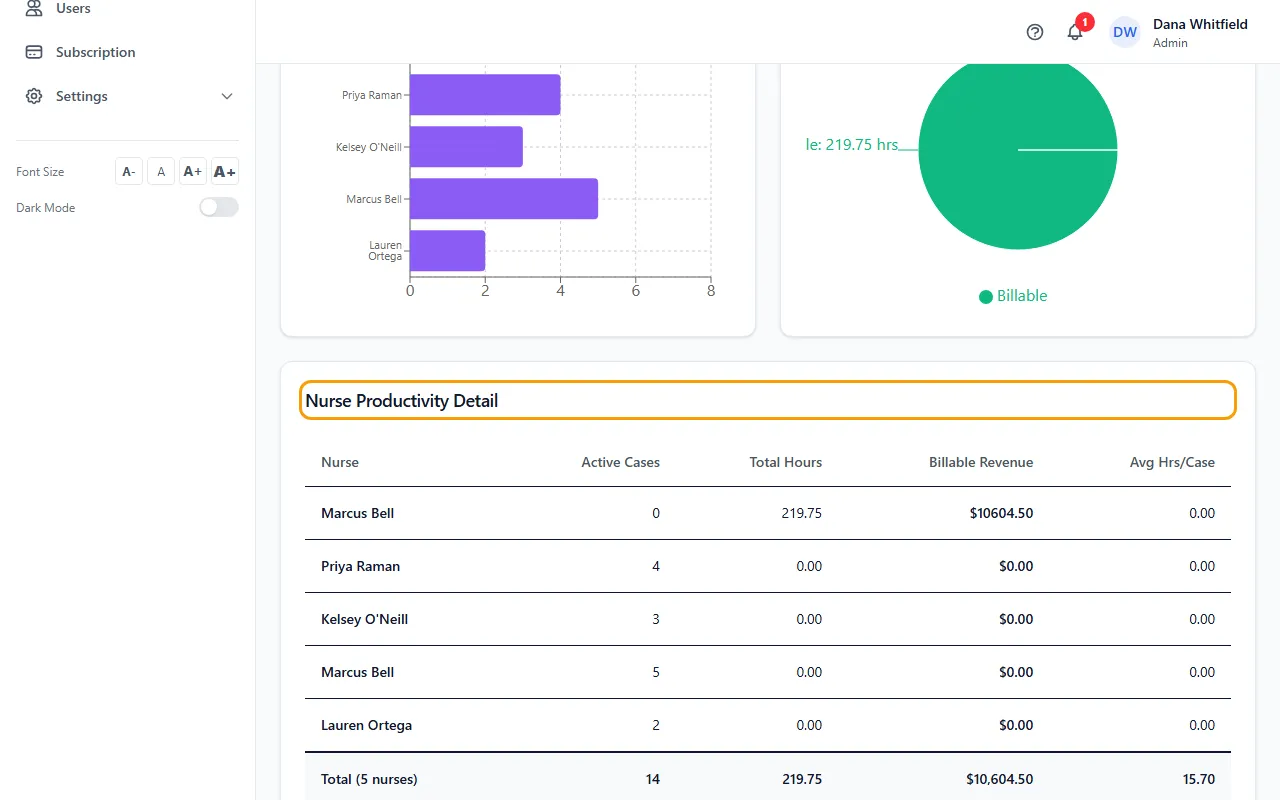This screenshot has height=800, width=1280.
Task: Click the 219.75 hrs pie label
Action: 852,144
